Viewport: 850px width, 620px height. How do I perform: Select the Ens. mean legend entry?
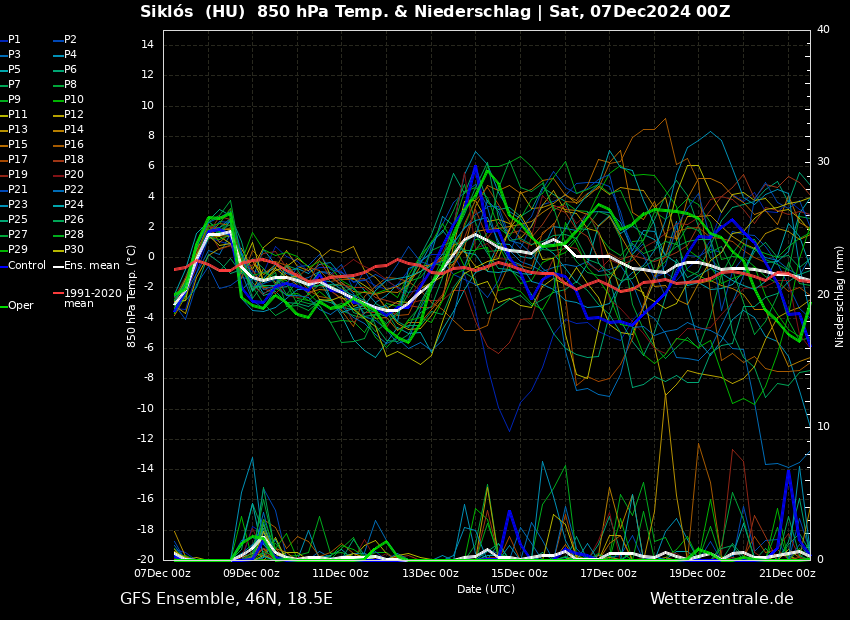coord(91,266)
